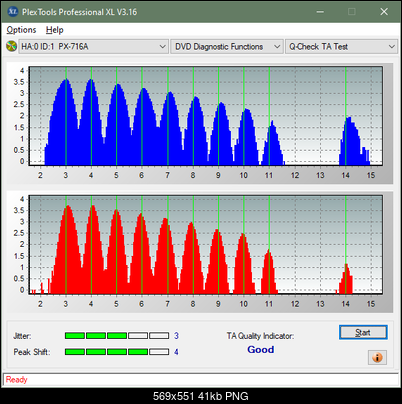Click the disc drive icon beside the drive selector
This screenshot has height=404, width=402.
(11, 46)
